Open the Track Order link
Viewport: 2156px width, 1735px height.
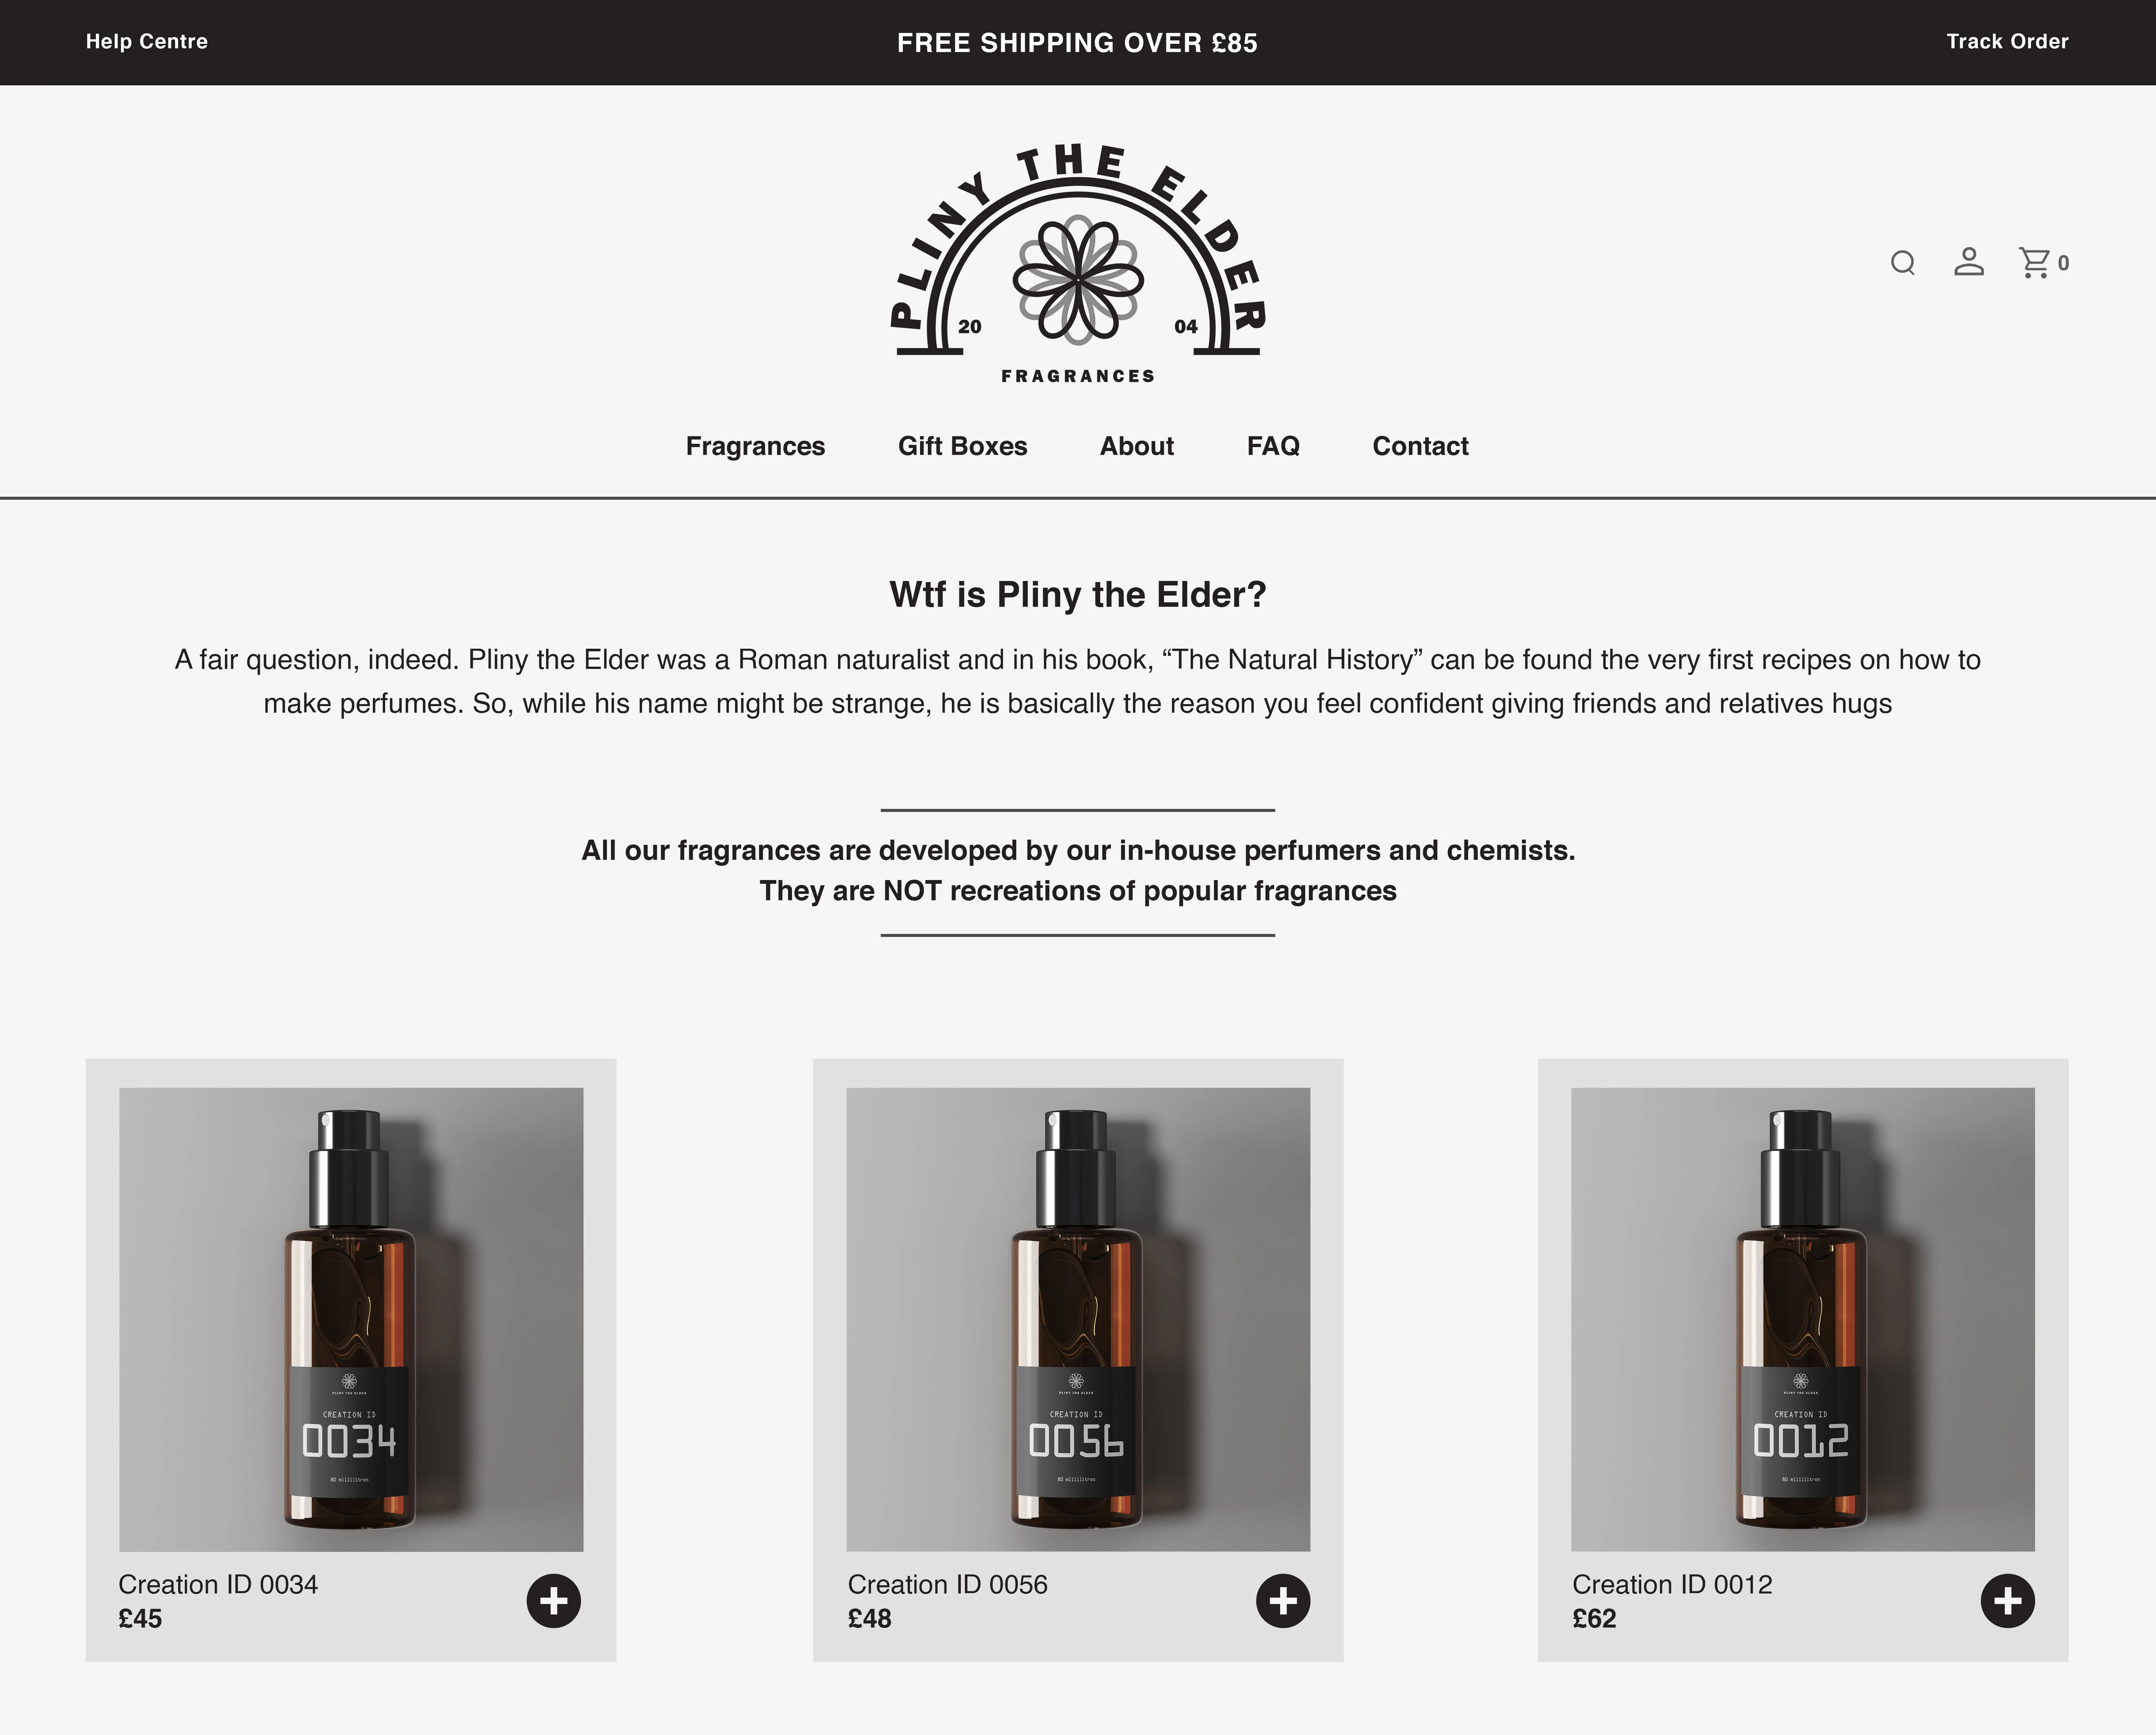click(x=2007, y=42)
